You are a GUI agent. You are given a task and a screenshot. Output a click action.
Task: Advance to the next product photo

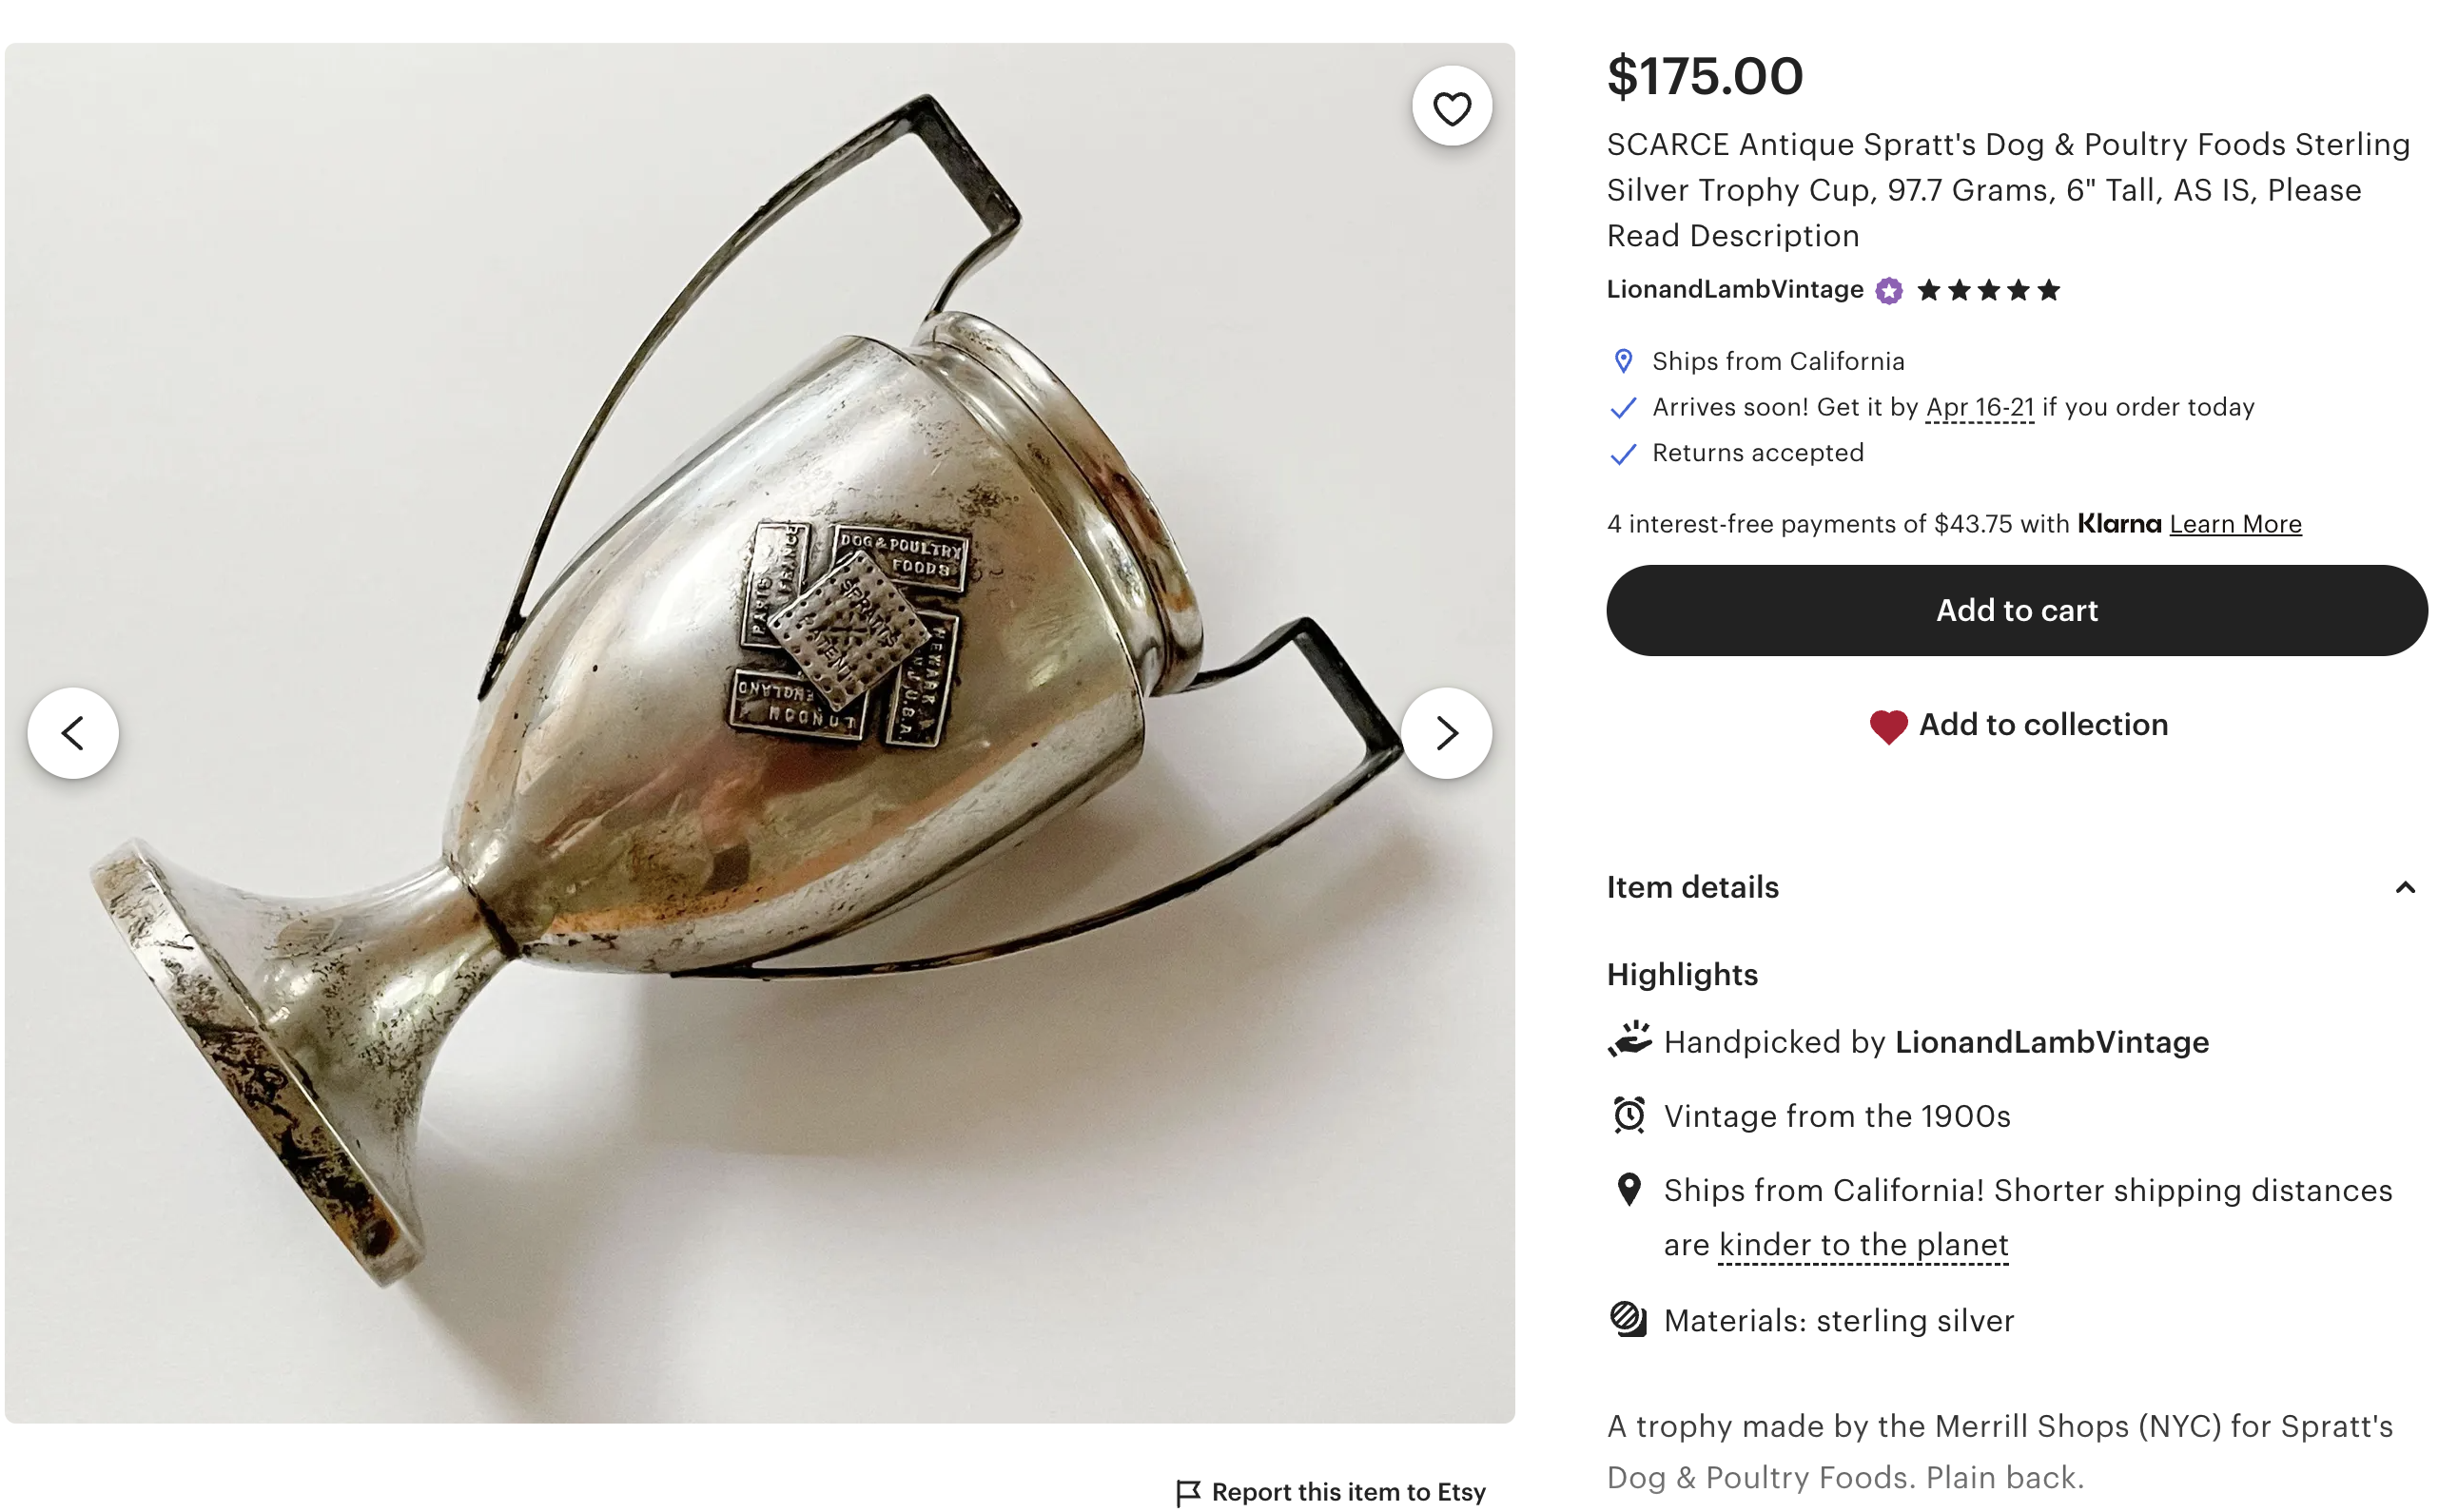[x=1446, y=733]
